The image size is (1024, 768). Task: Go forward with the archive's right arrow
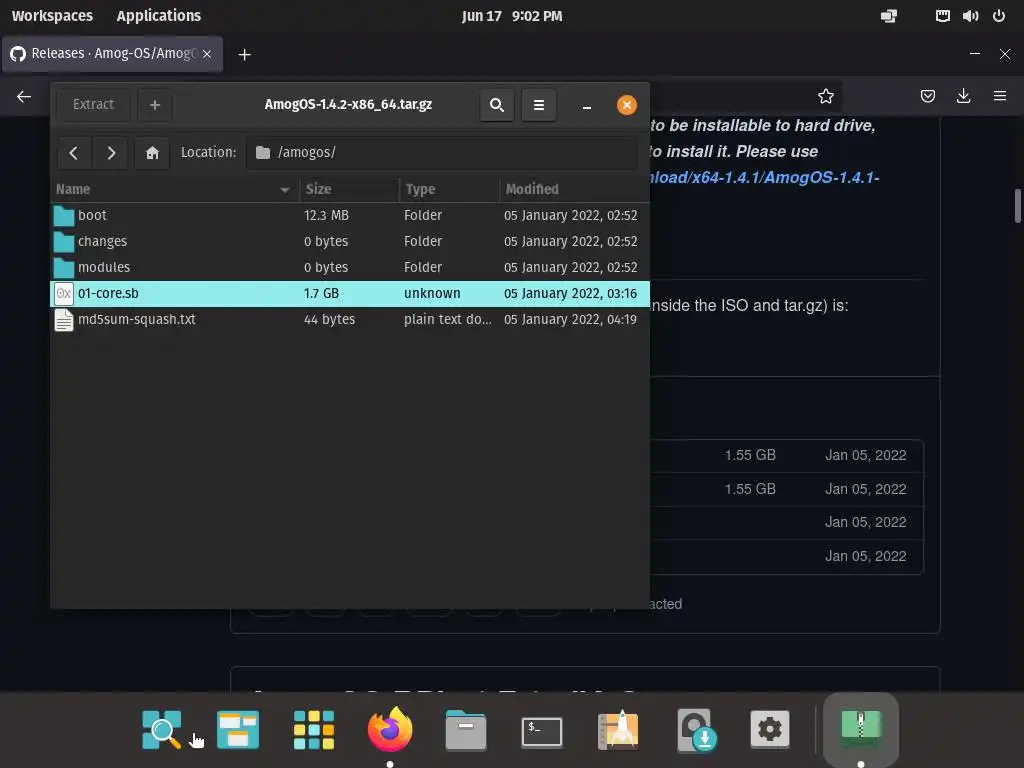click(110, 153)
